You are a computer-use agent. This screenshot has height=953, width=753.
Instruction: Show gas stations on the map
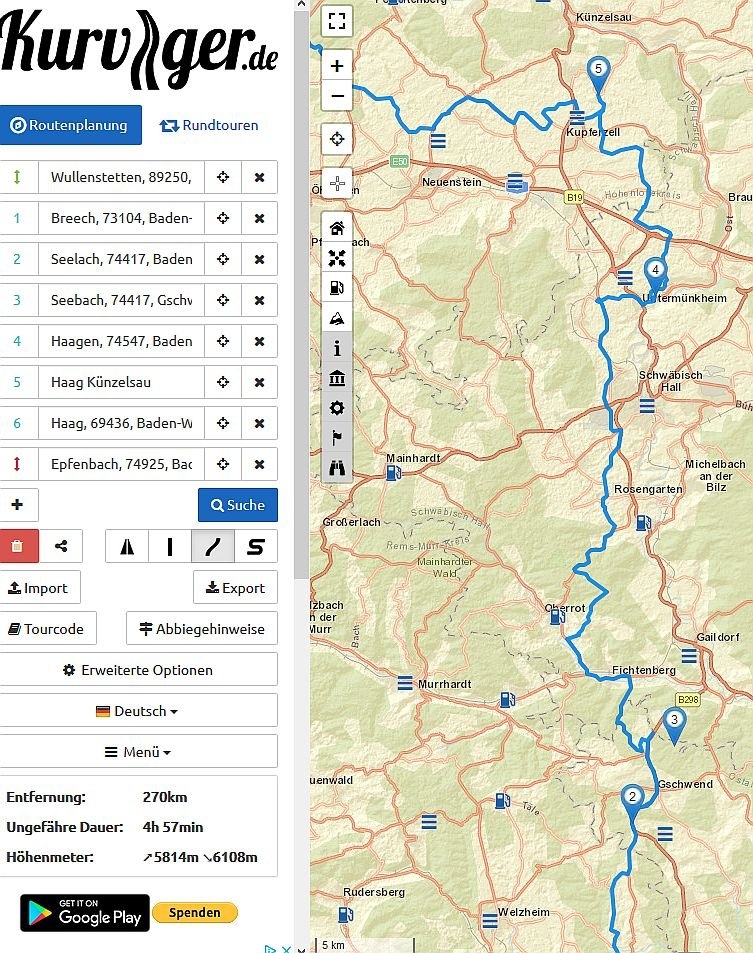(x=337, y=288)
